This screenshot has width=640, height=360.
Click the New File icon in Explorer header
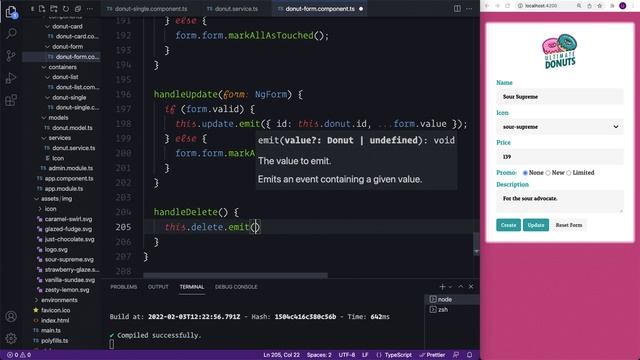(x=42, y=9)
